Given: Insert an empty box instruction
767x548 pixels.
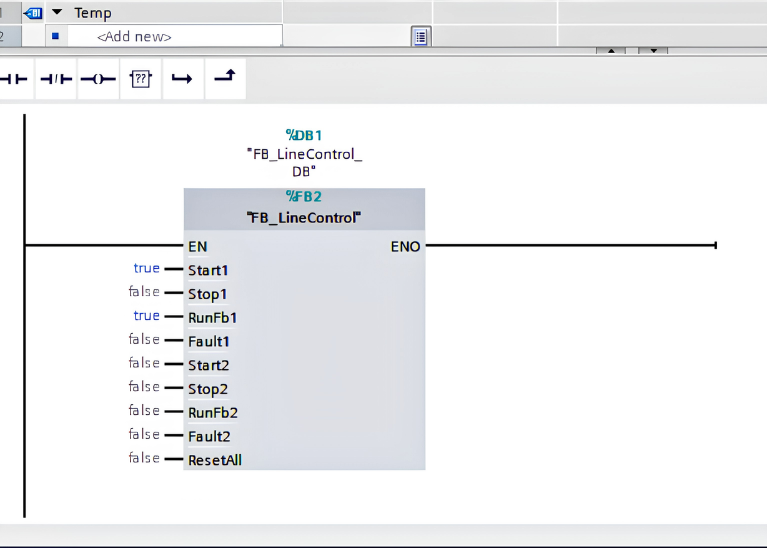Looking at the screenshot, I should coord(140,79).
